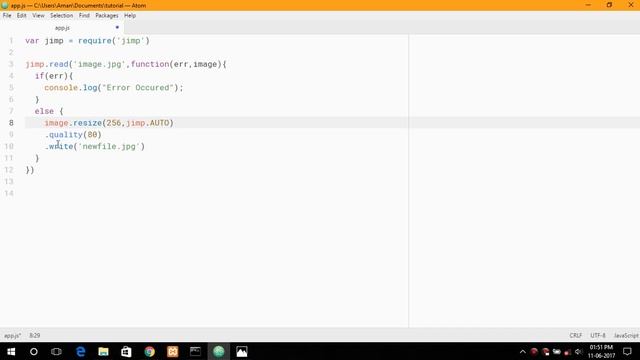Restore down the Atom window
The image size is (640, 360).
[x=609, y=5]
